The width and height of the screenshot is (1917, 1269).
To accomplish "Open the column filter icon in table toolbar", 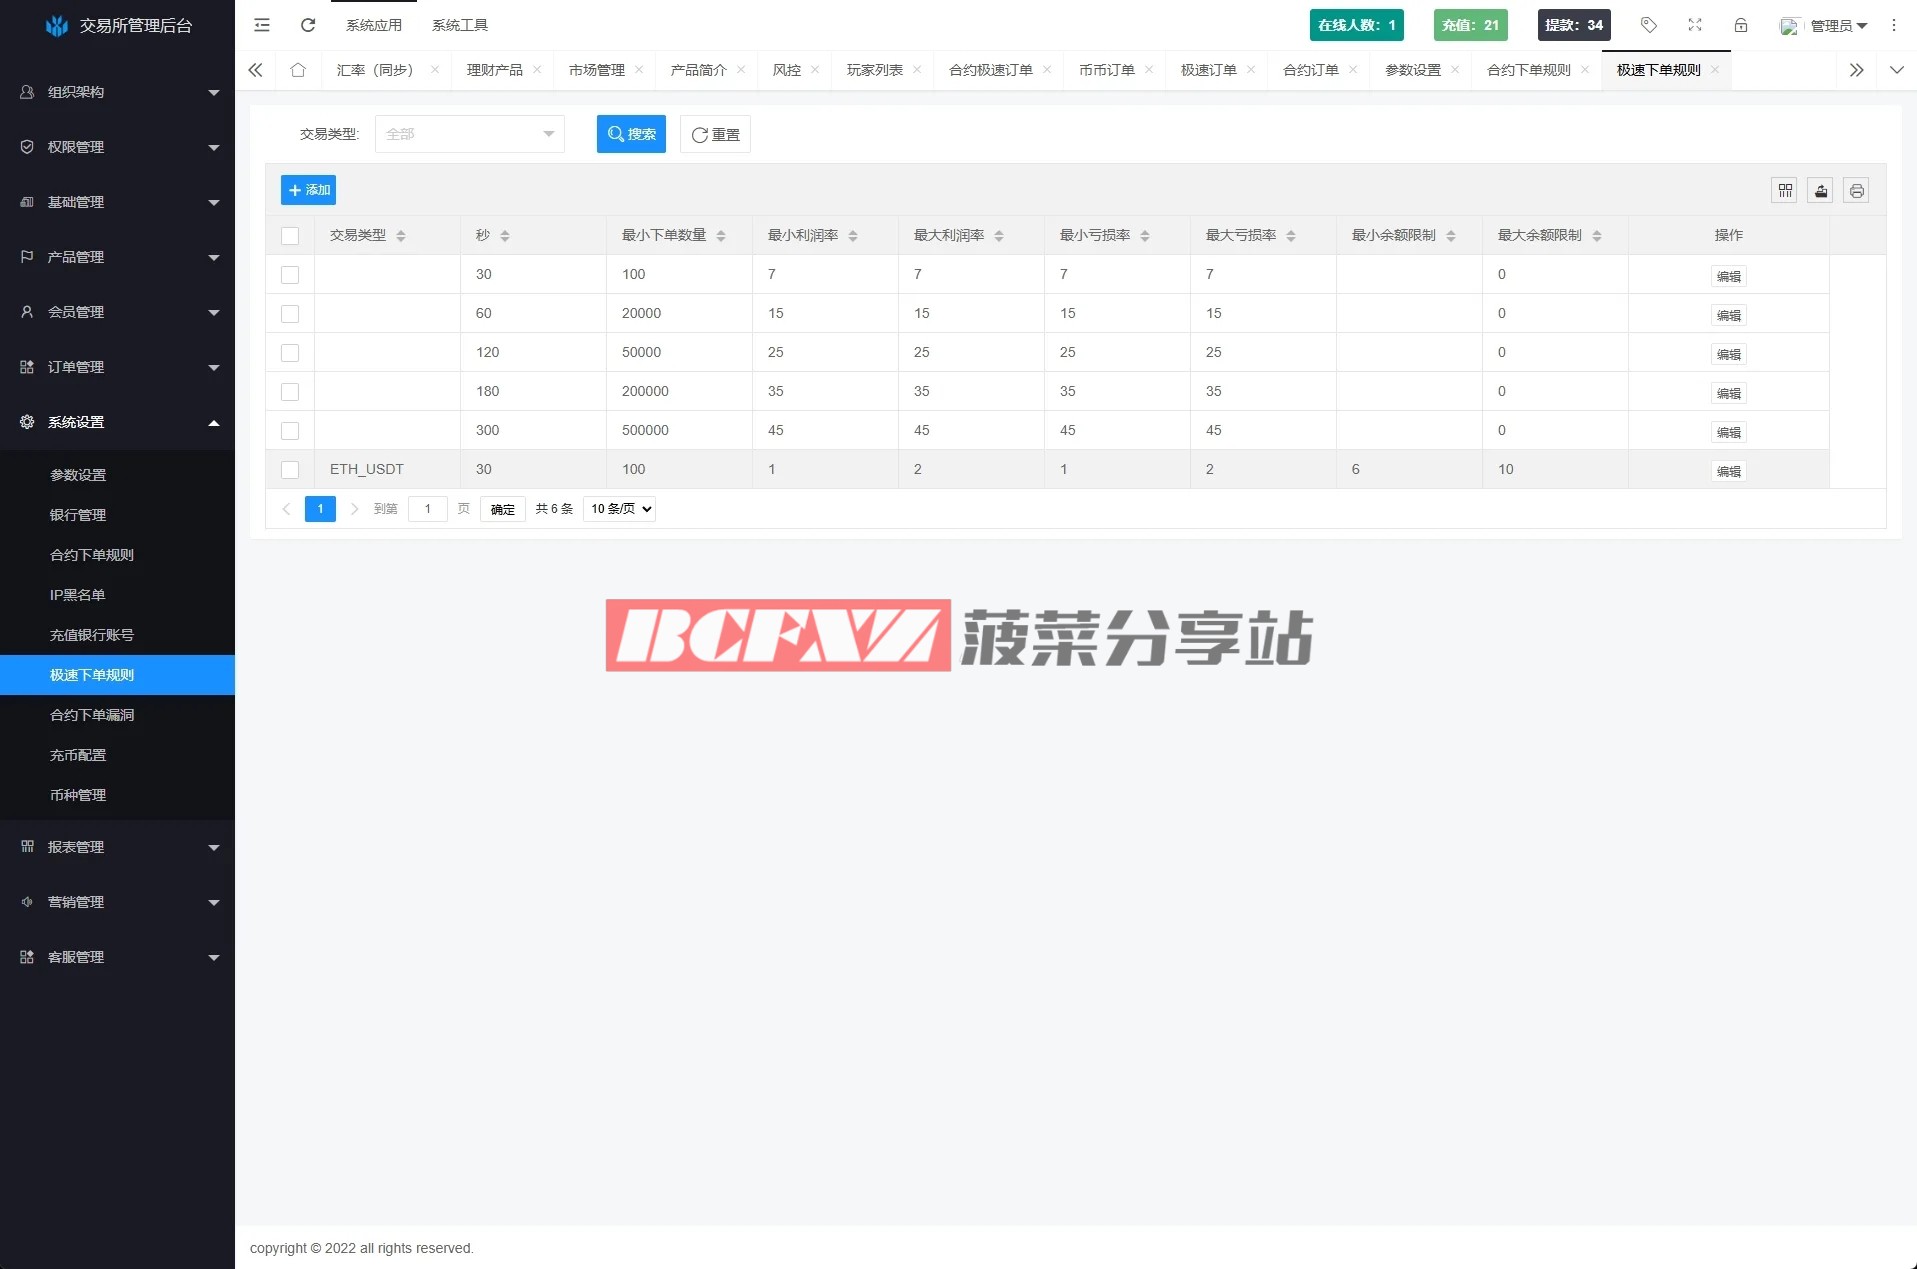I will click(x=1785, y=190).
